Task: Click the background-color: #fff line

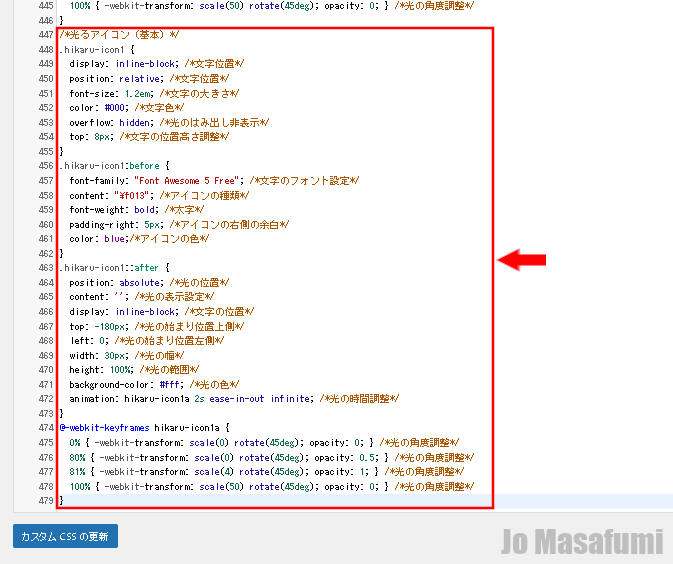Action: (x=154, y=385)
